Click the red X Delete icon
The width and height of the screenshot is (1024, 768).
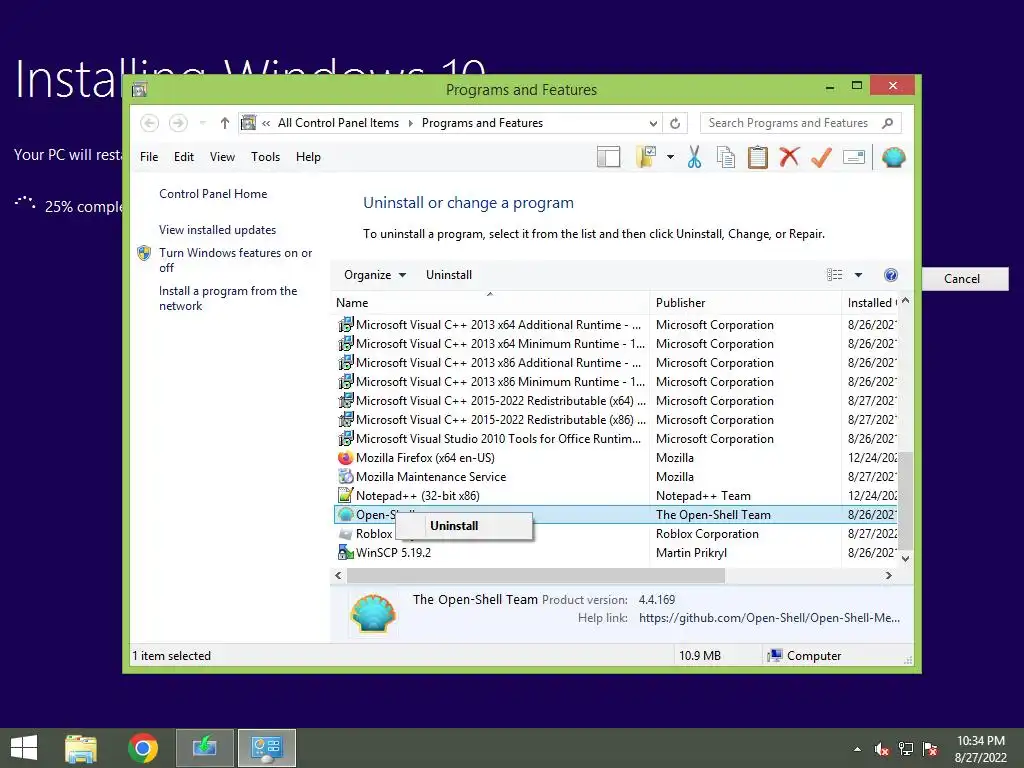coord(790,157)
